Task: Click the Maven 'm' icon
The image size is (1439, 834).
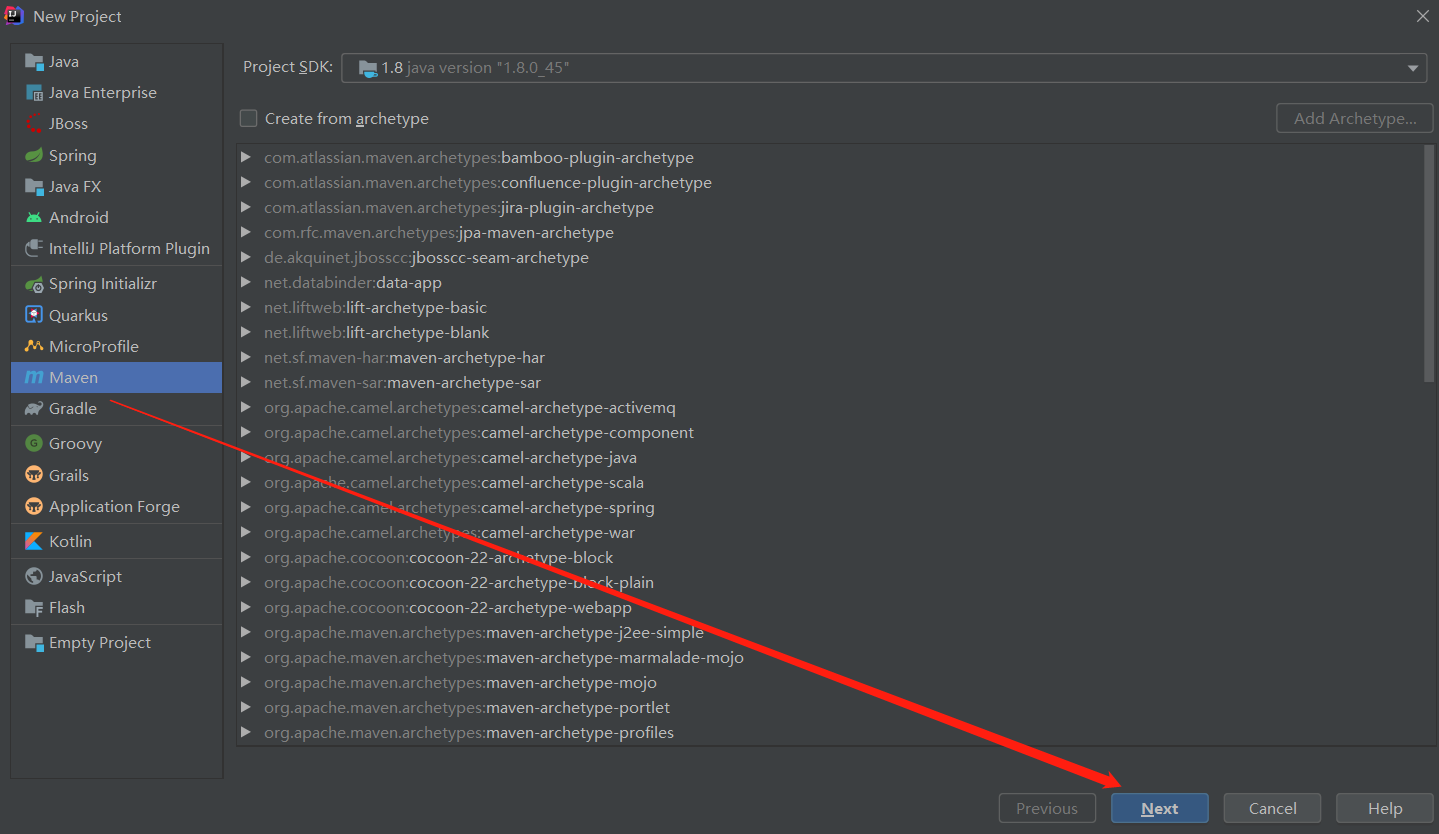Action: pos(34,378)
